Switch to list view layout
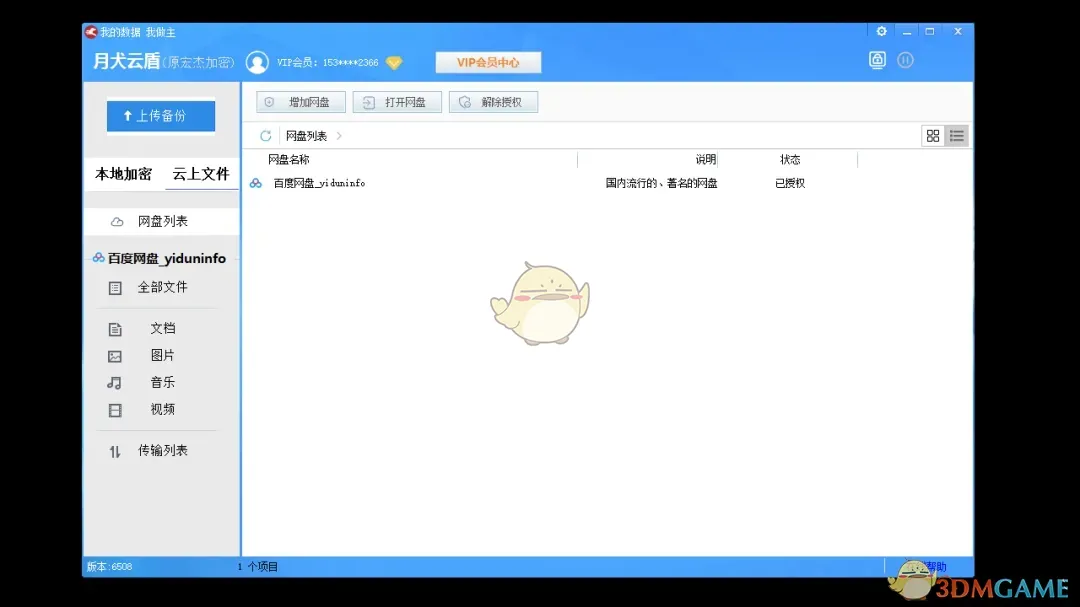Screen dimensions: 1080x607 955,135
